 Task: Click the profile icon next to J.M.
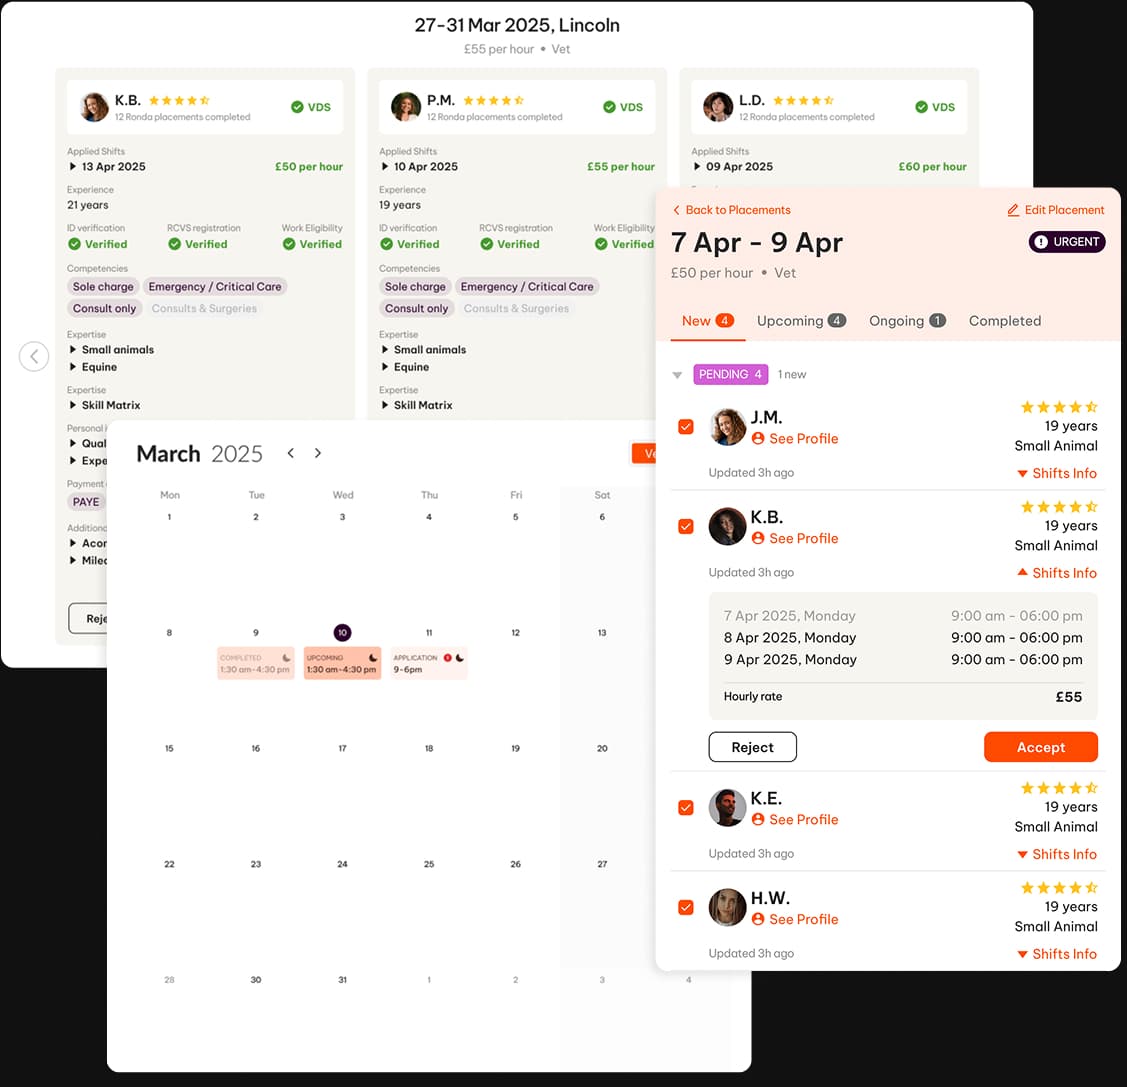click(x=758, y=439)
